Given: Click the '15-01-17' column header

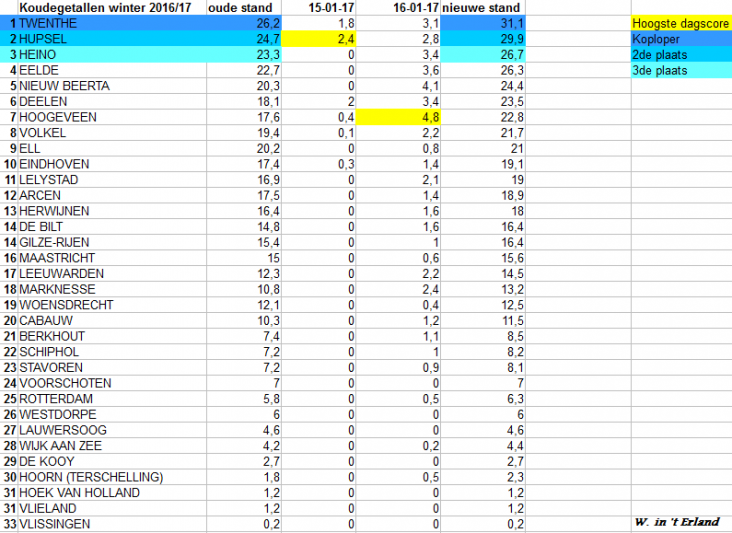Looking at the screenshot, I should (318, 7).
